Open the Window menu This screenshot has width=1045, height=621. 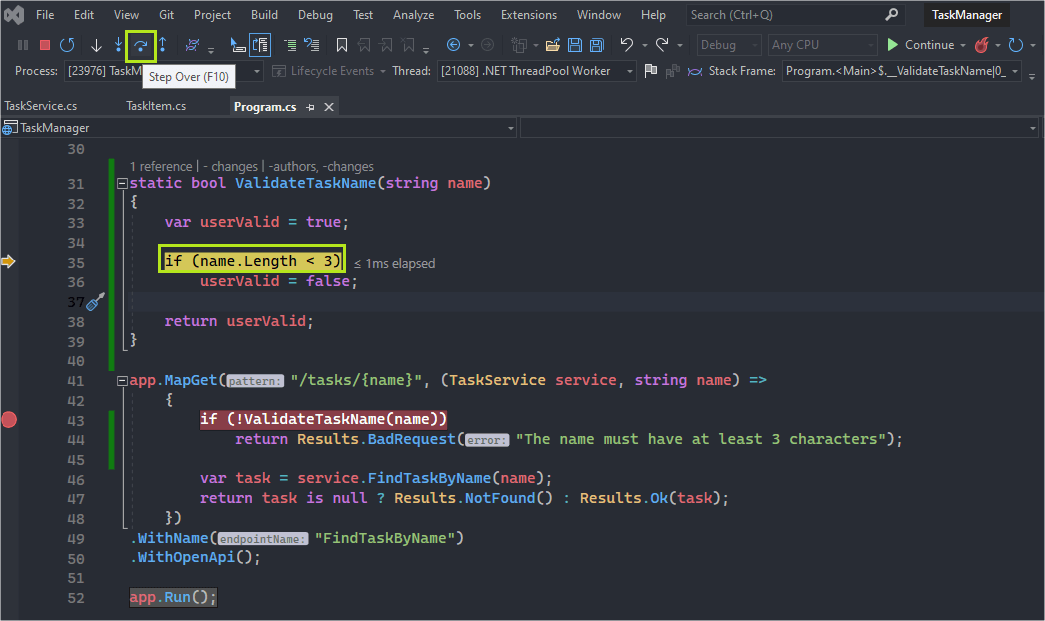(598, 15)
